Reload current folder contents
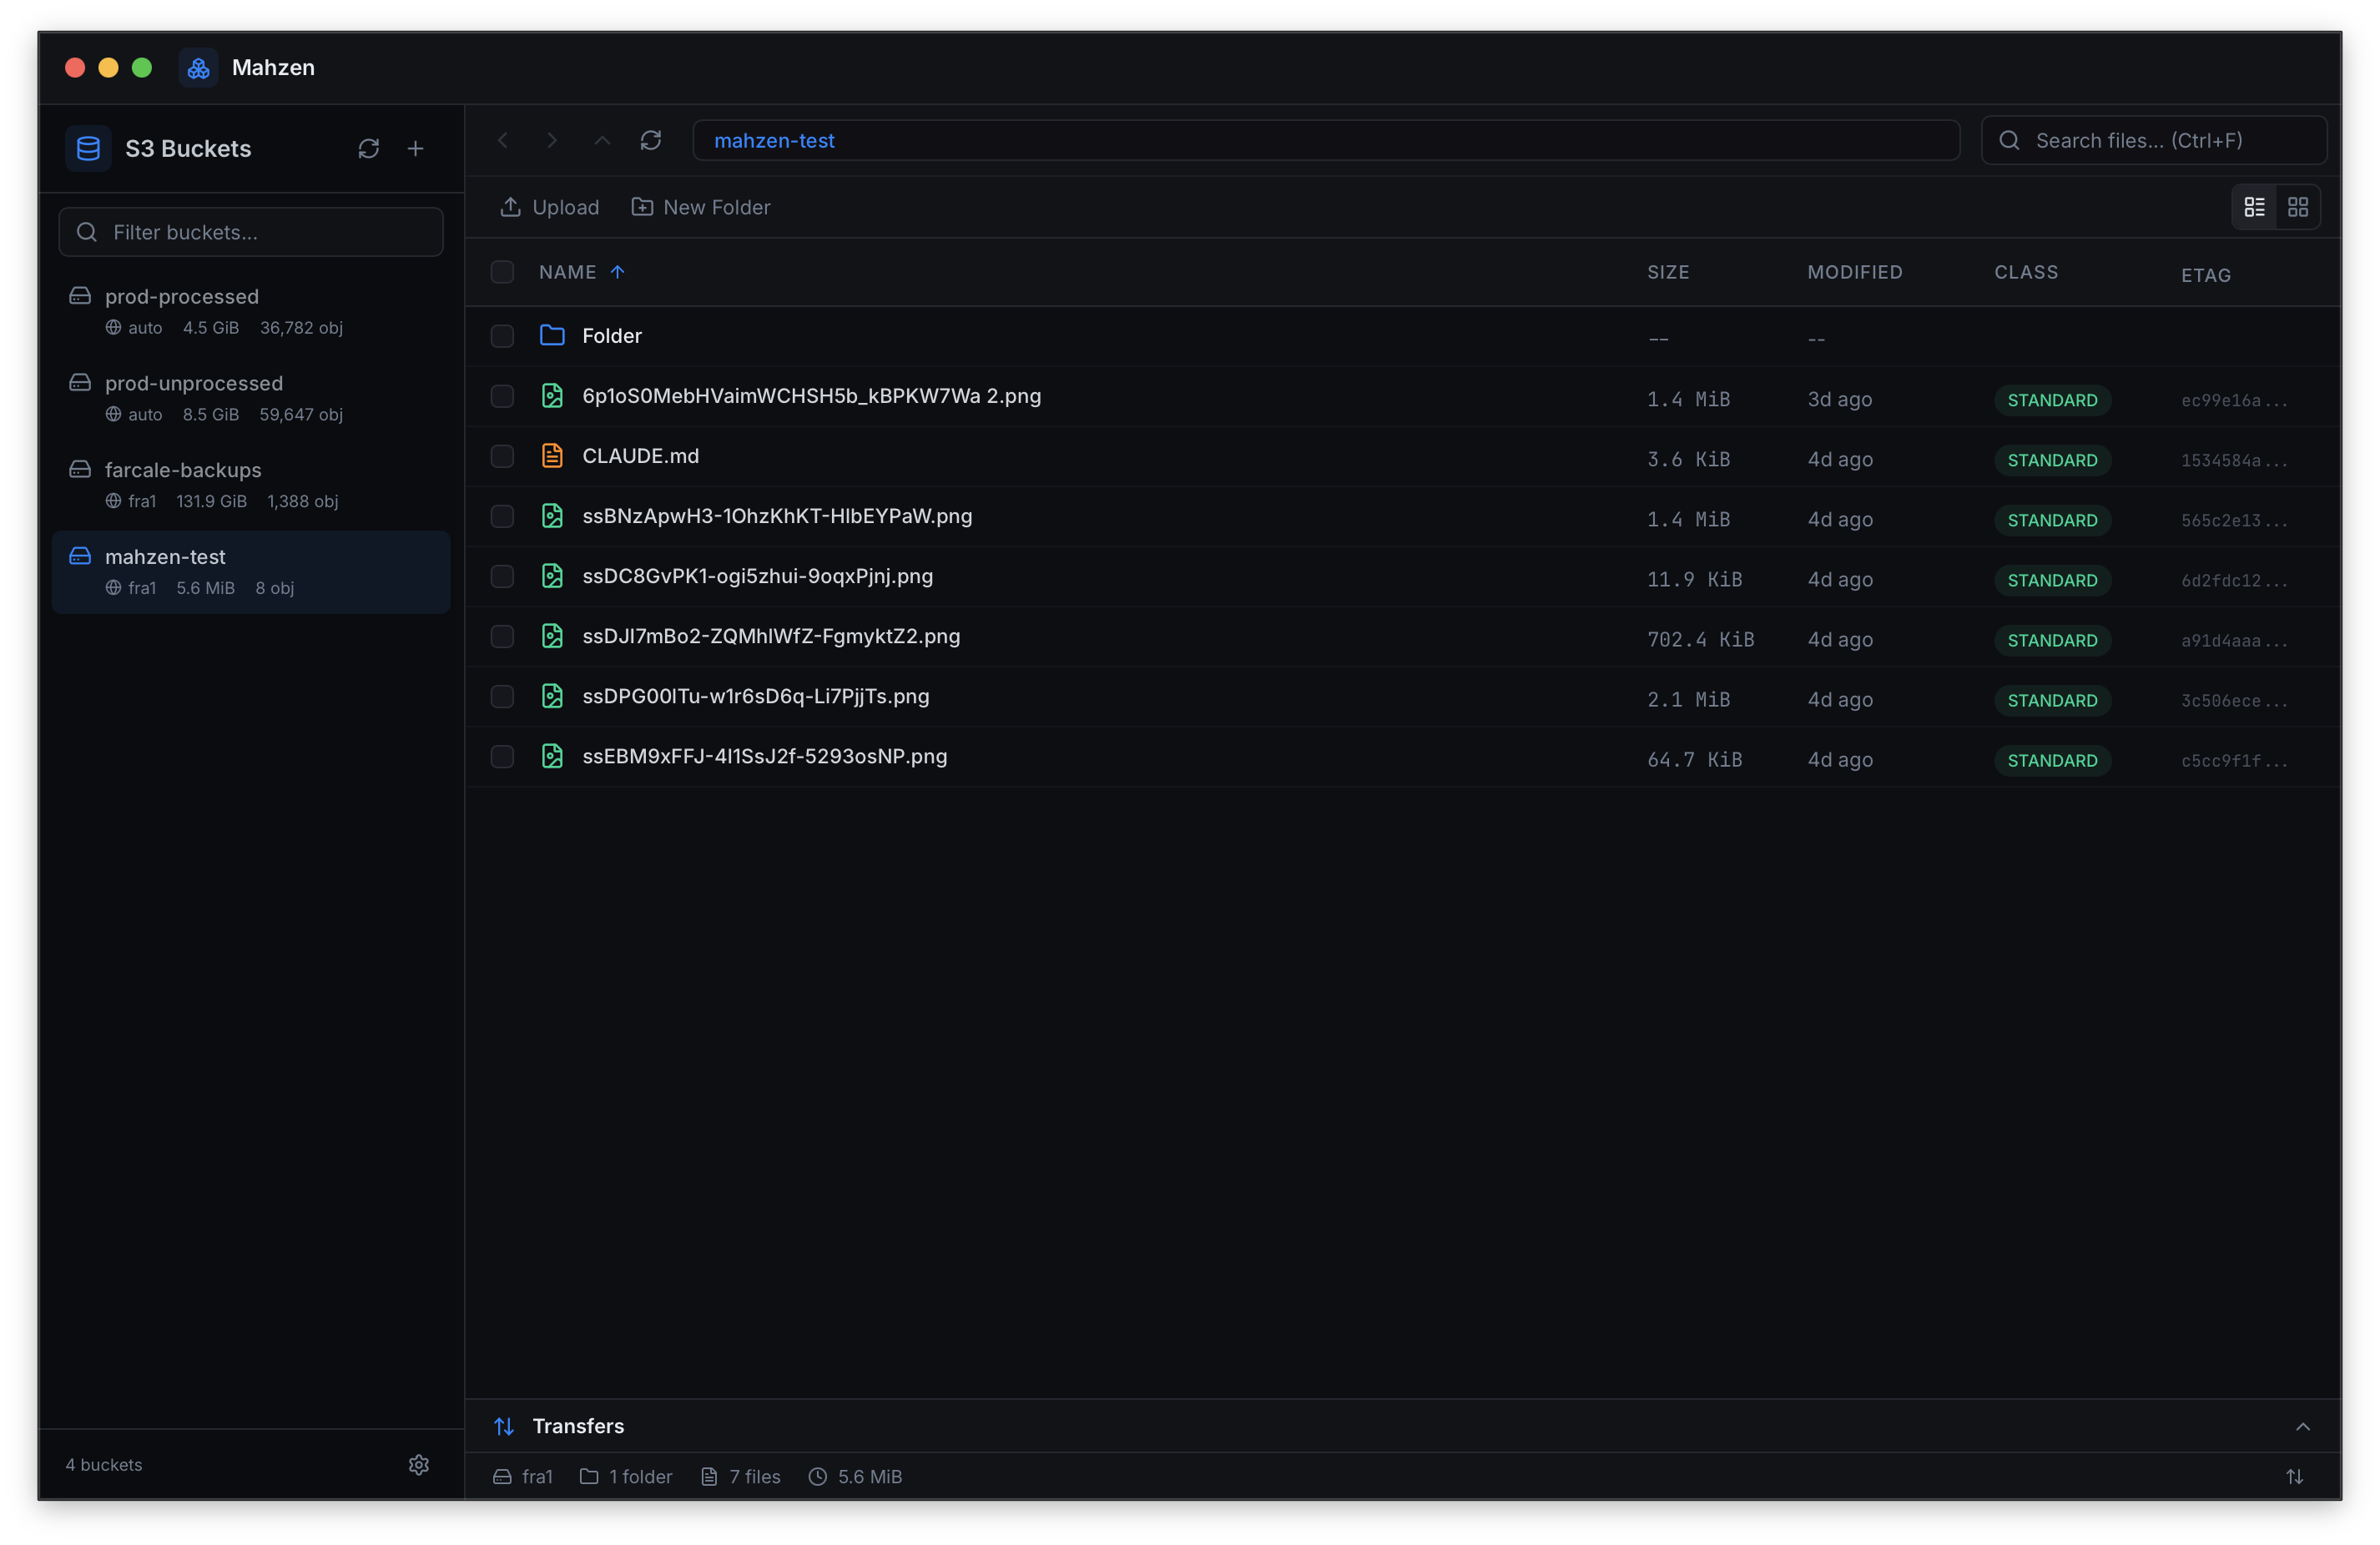2380x1545 pixels. [650, 141]
